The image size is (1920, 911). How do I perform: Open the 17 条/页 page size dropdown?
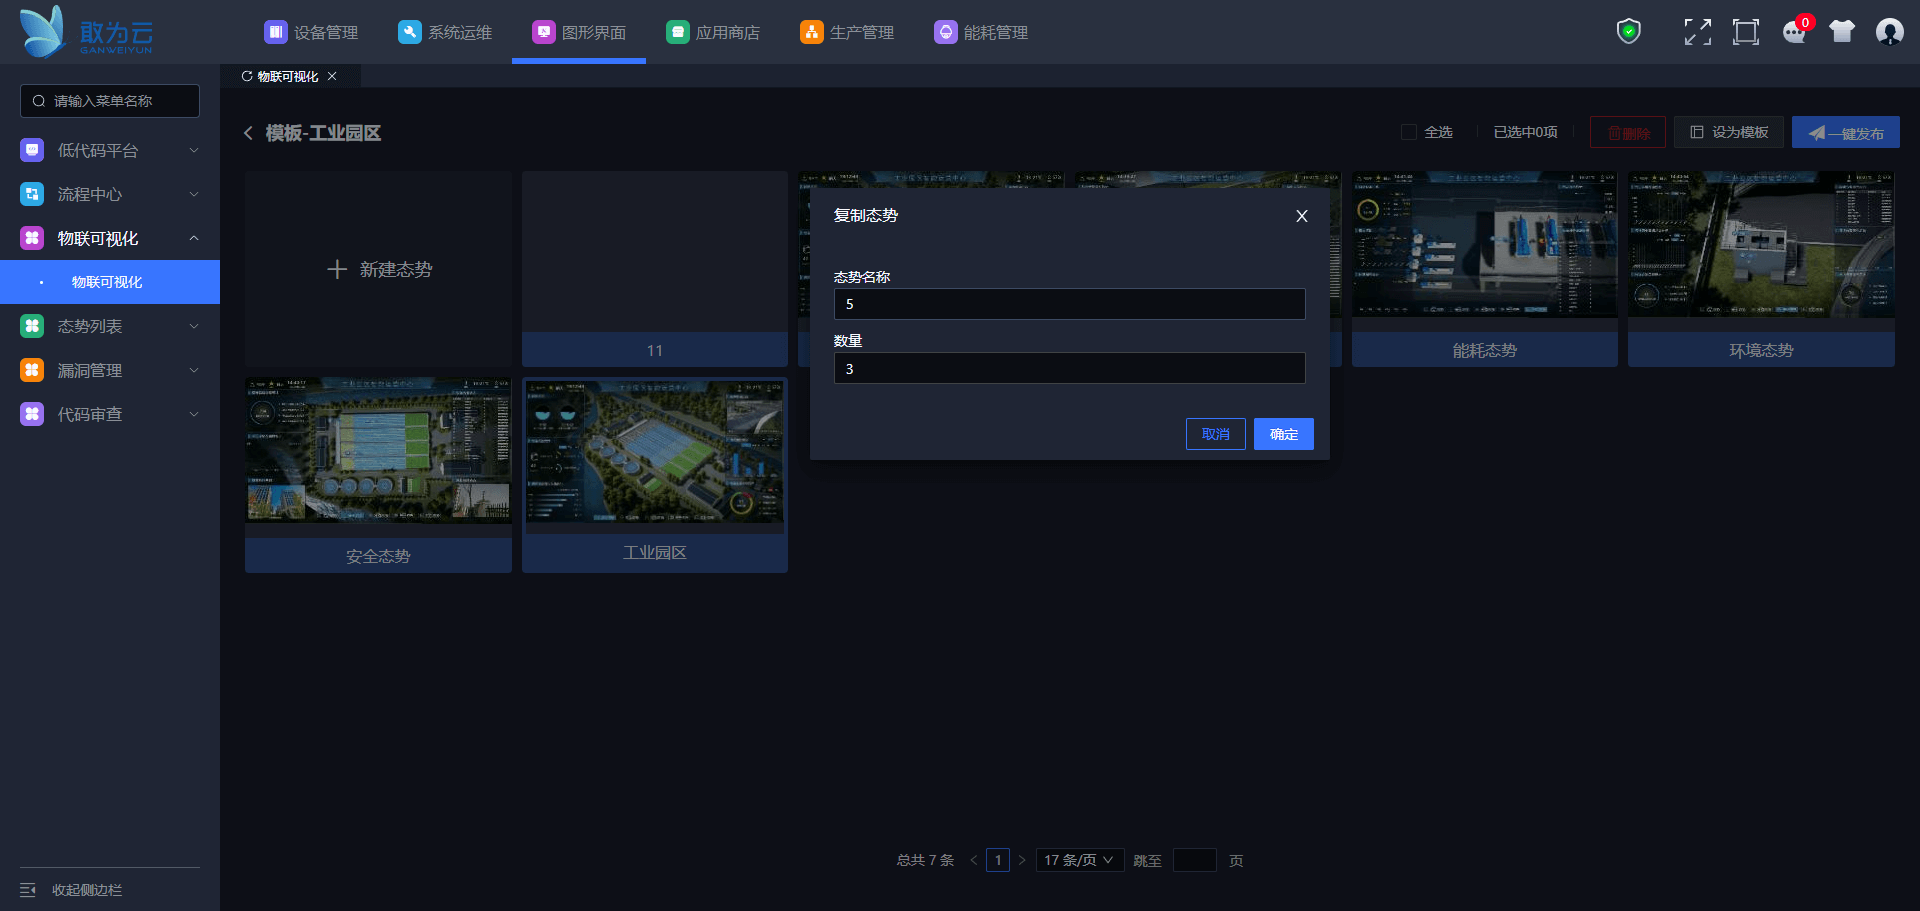tap(1080, 860)
